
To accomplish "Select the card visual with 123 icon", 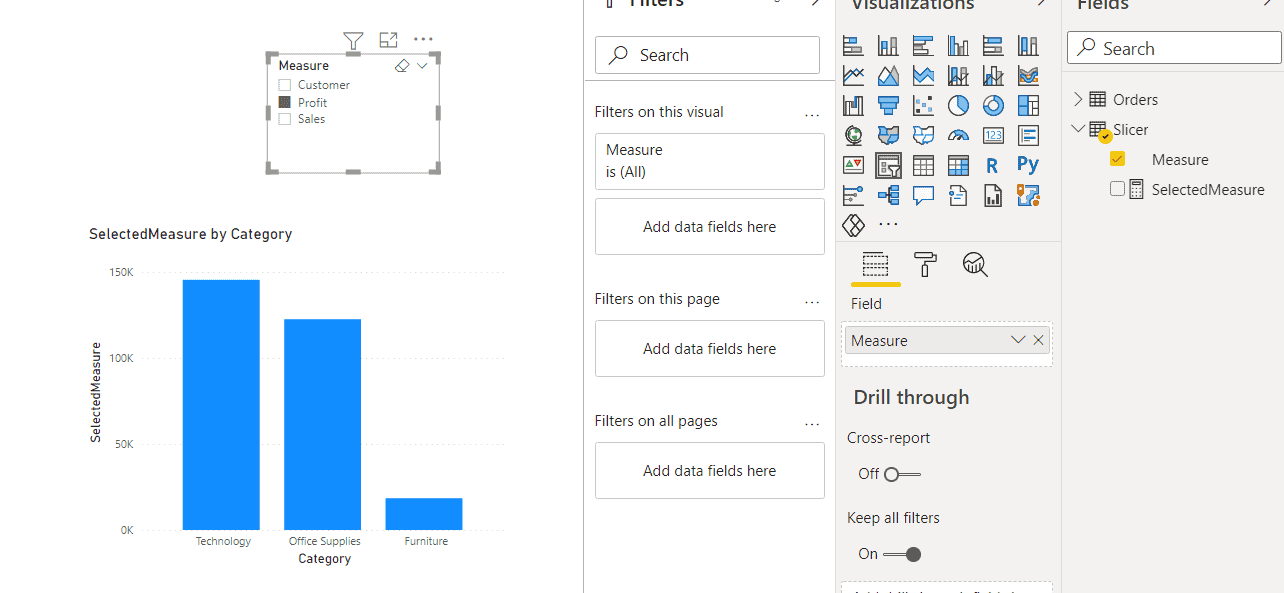I will [993, 135].
